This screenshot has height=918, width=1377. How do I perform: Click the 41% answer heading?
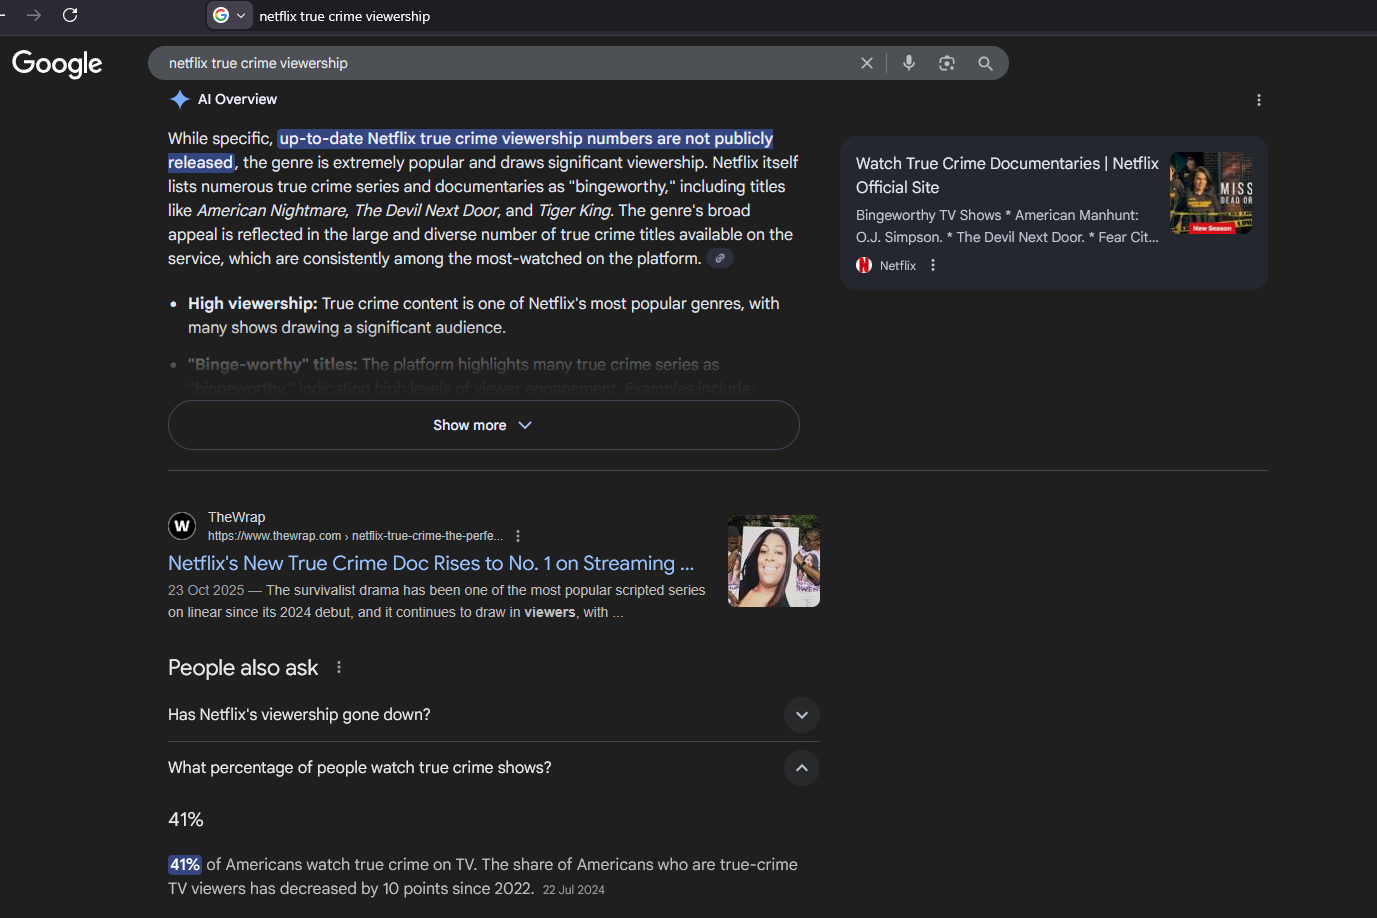pos(186,820)
